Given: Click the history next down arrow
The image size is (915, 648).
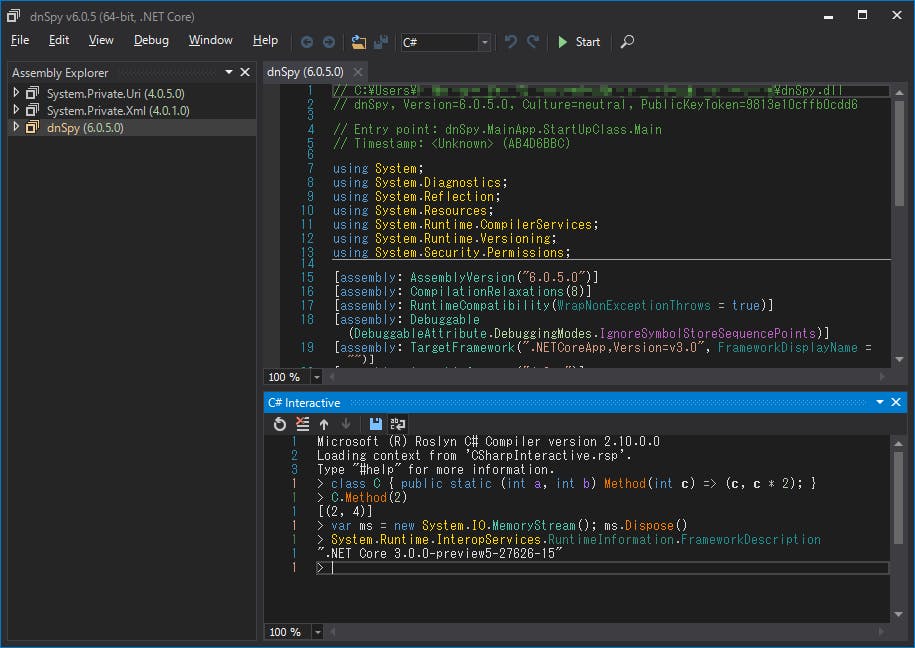Looking at the screenshot, I should click(x=345, y=424).
